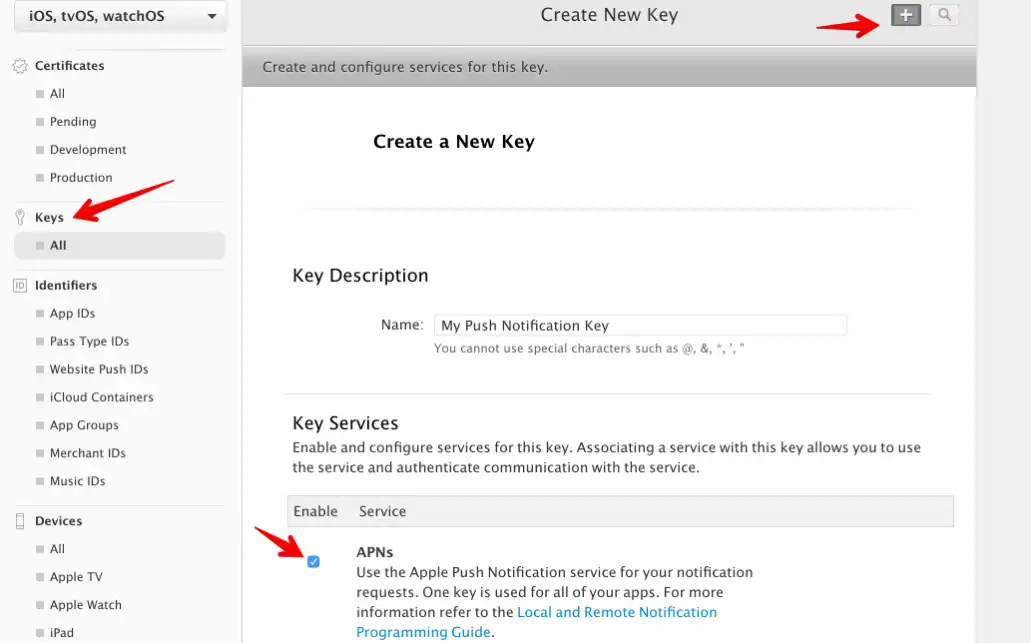Toggle the APNs enable checkbox
This screenshot has height=643, width=1031.
point(313,562)
